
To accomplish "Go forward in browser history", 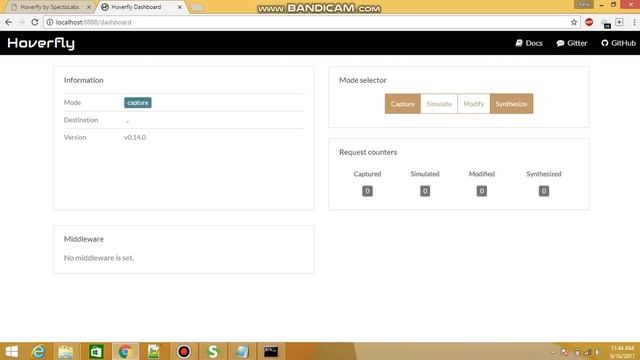I will pos(22,22).
